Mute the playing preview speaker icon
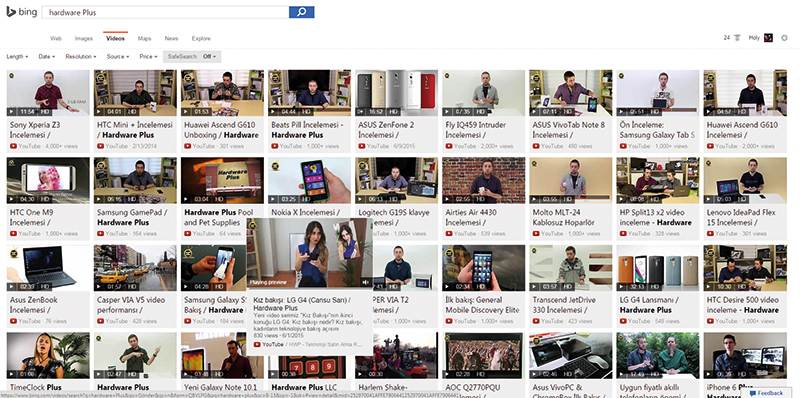 pos(365,282)
